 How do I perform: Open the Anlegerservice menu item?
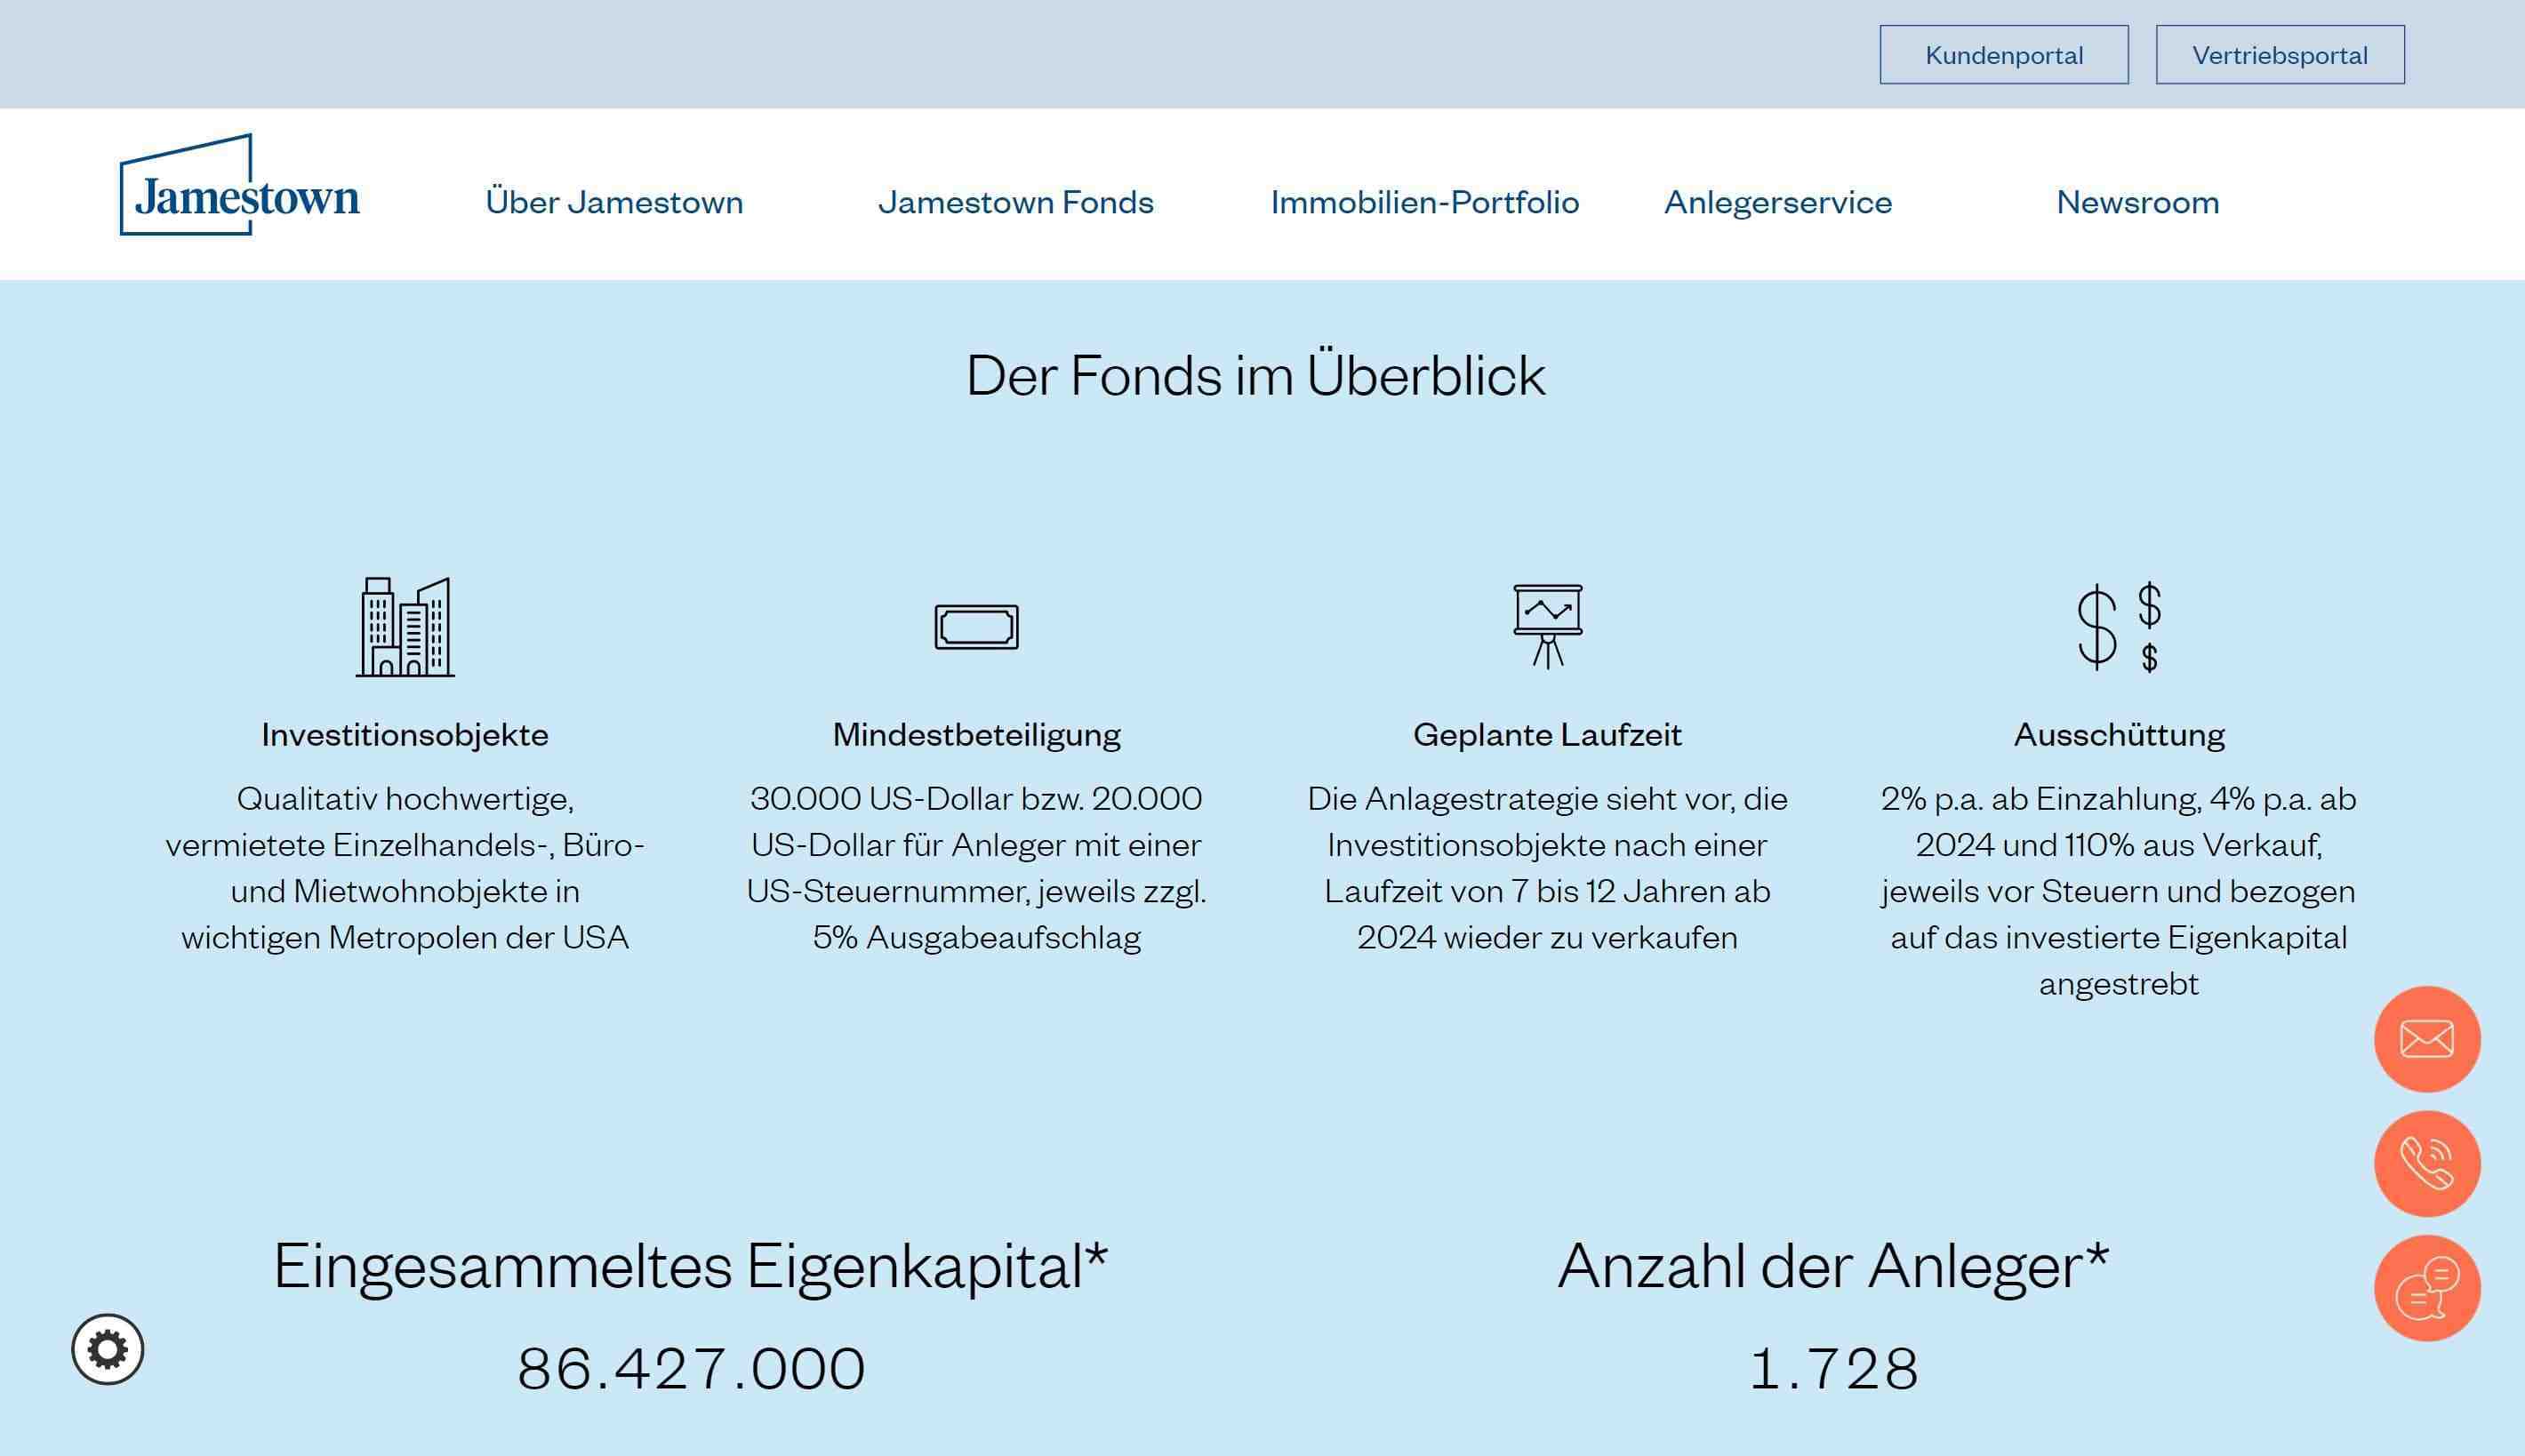[1777, 202]
